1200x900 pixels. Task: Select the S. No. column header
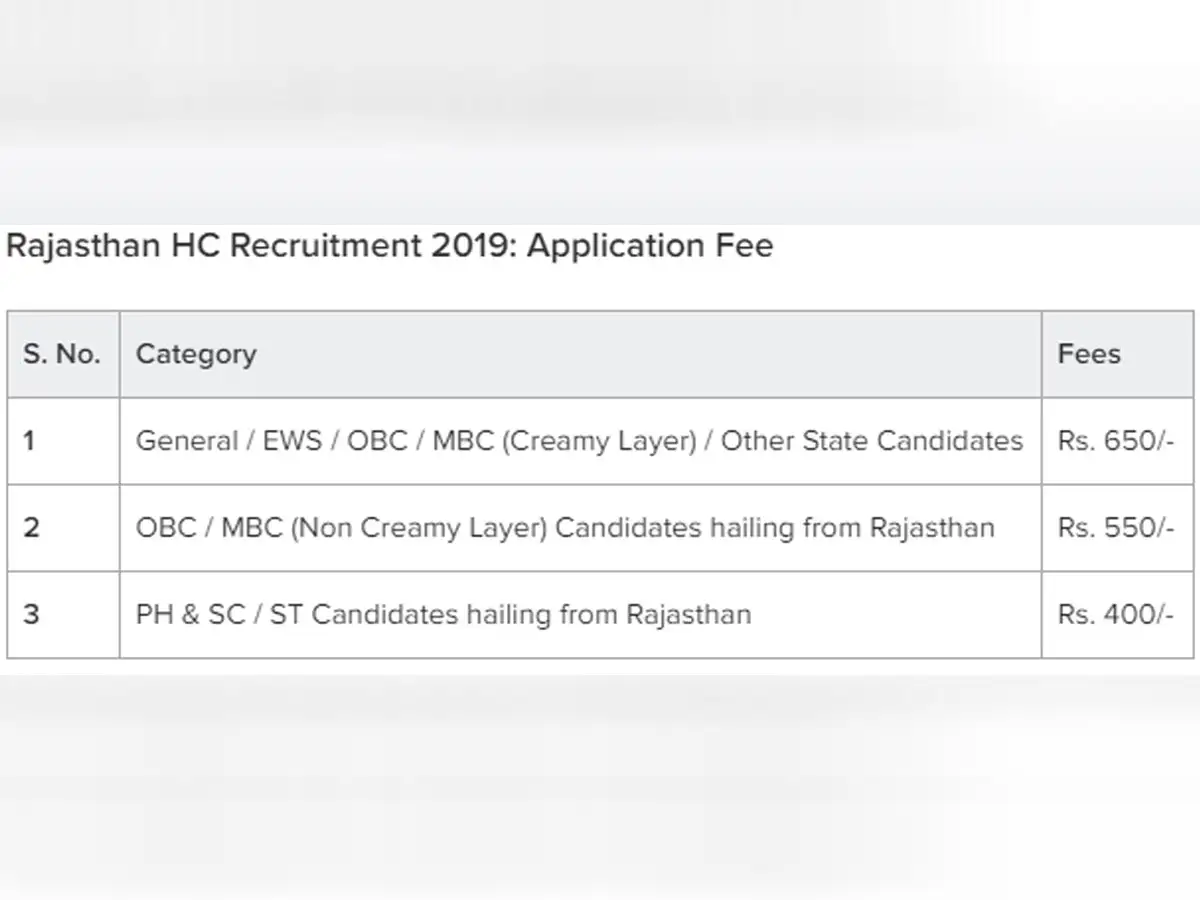[62, 354]
